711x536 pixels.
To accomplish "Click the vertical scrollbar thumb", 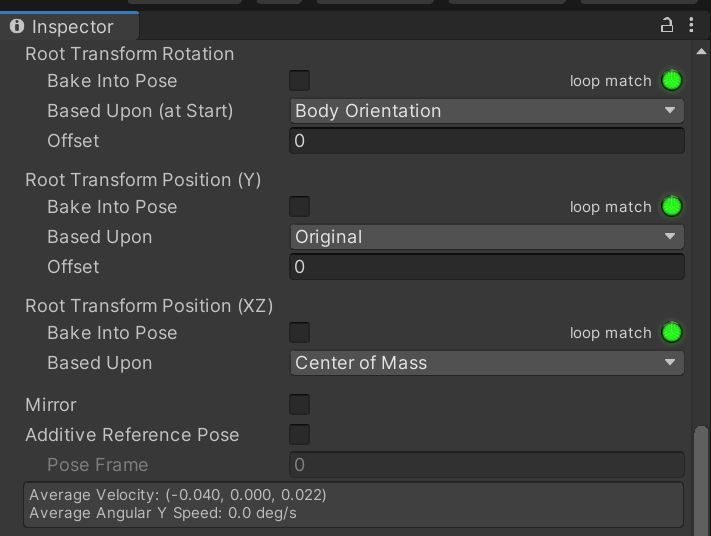I will pyautogui.click(x=701, y=481).
